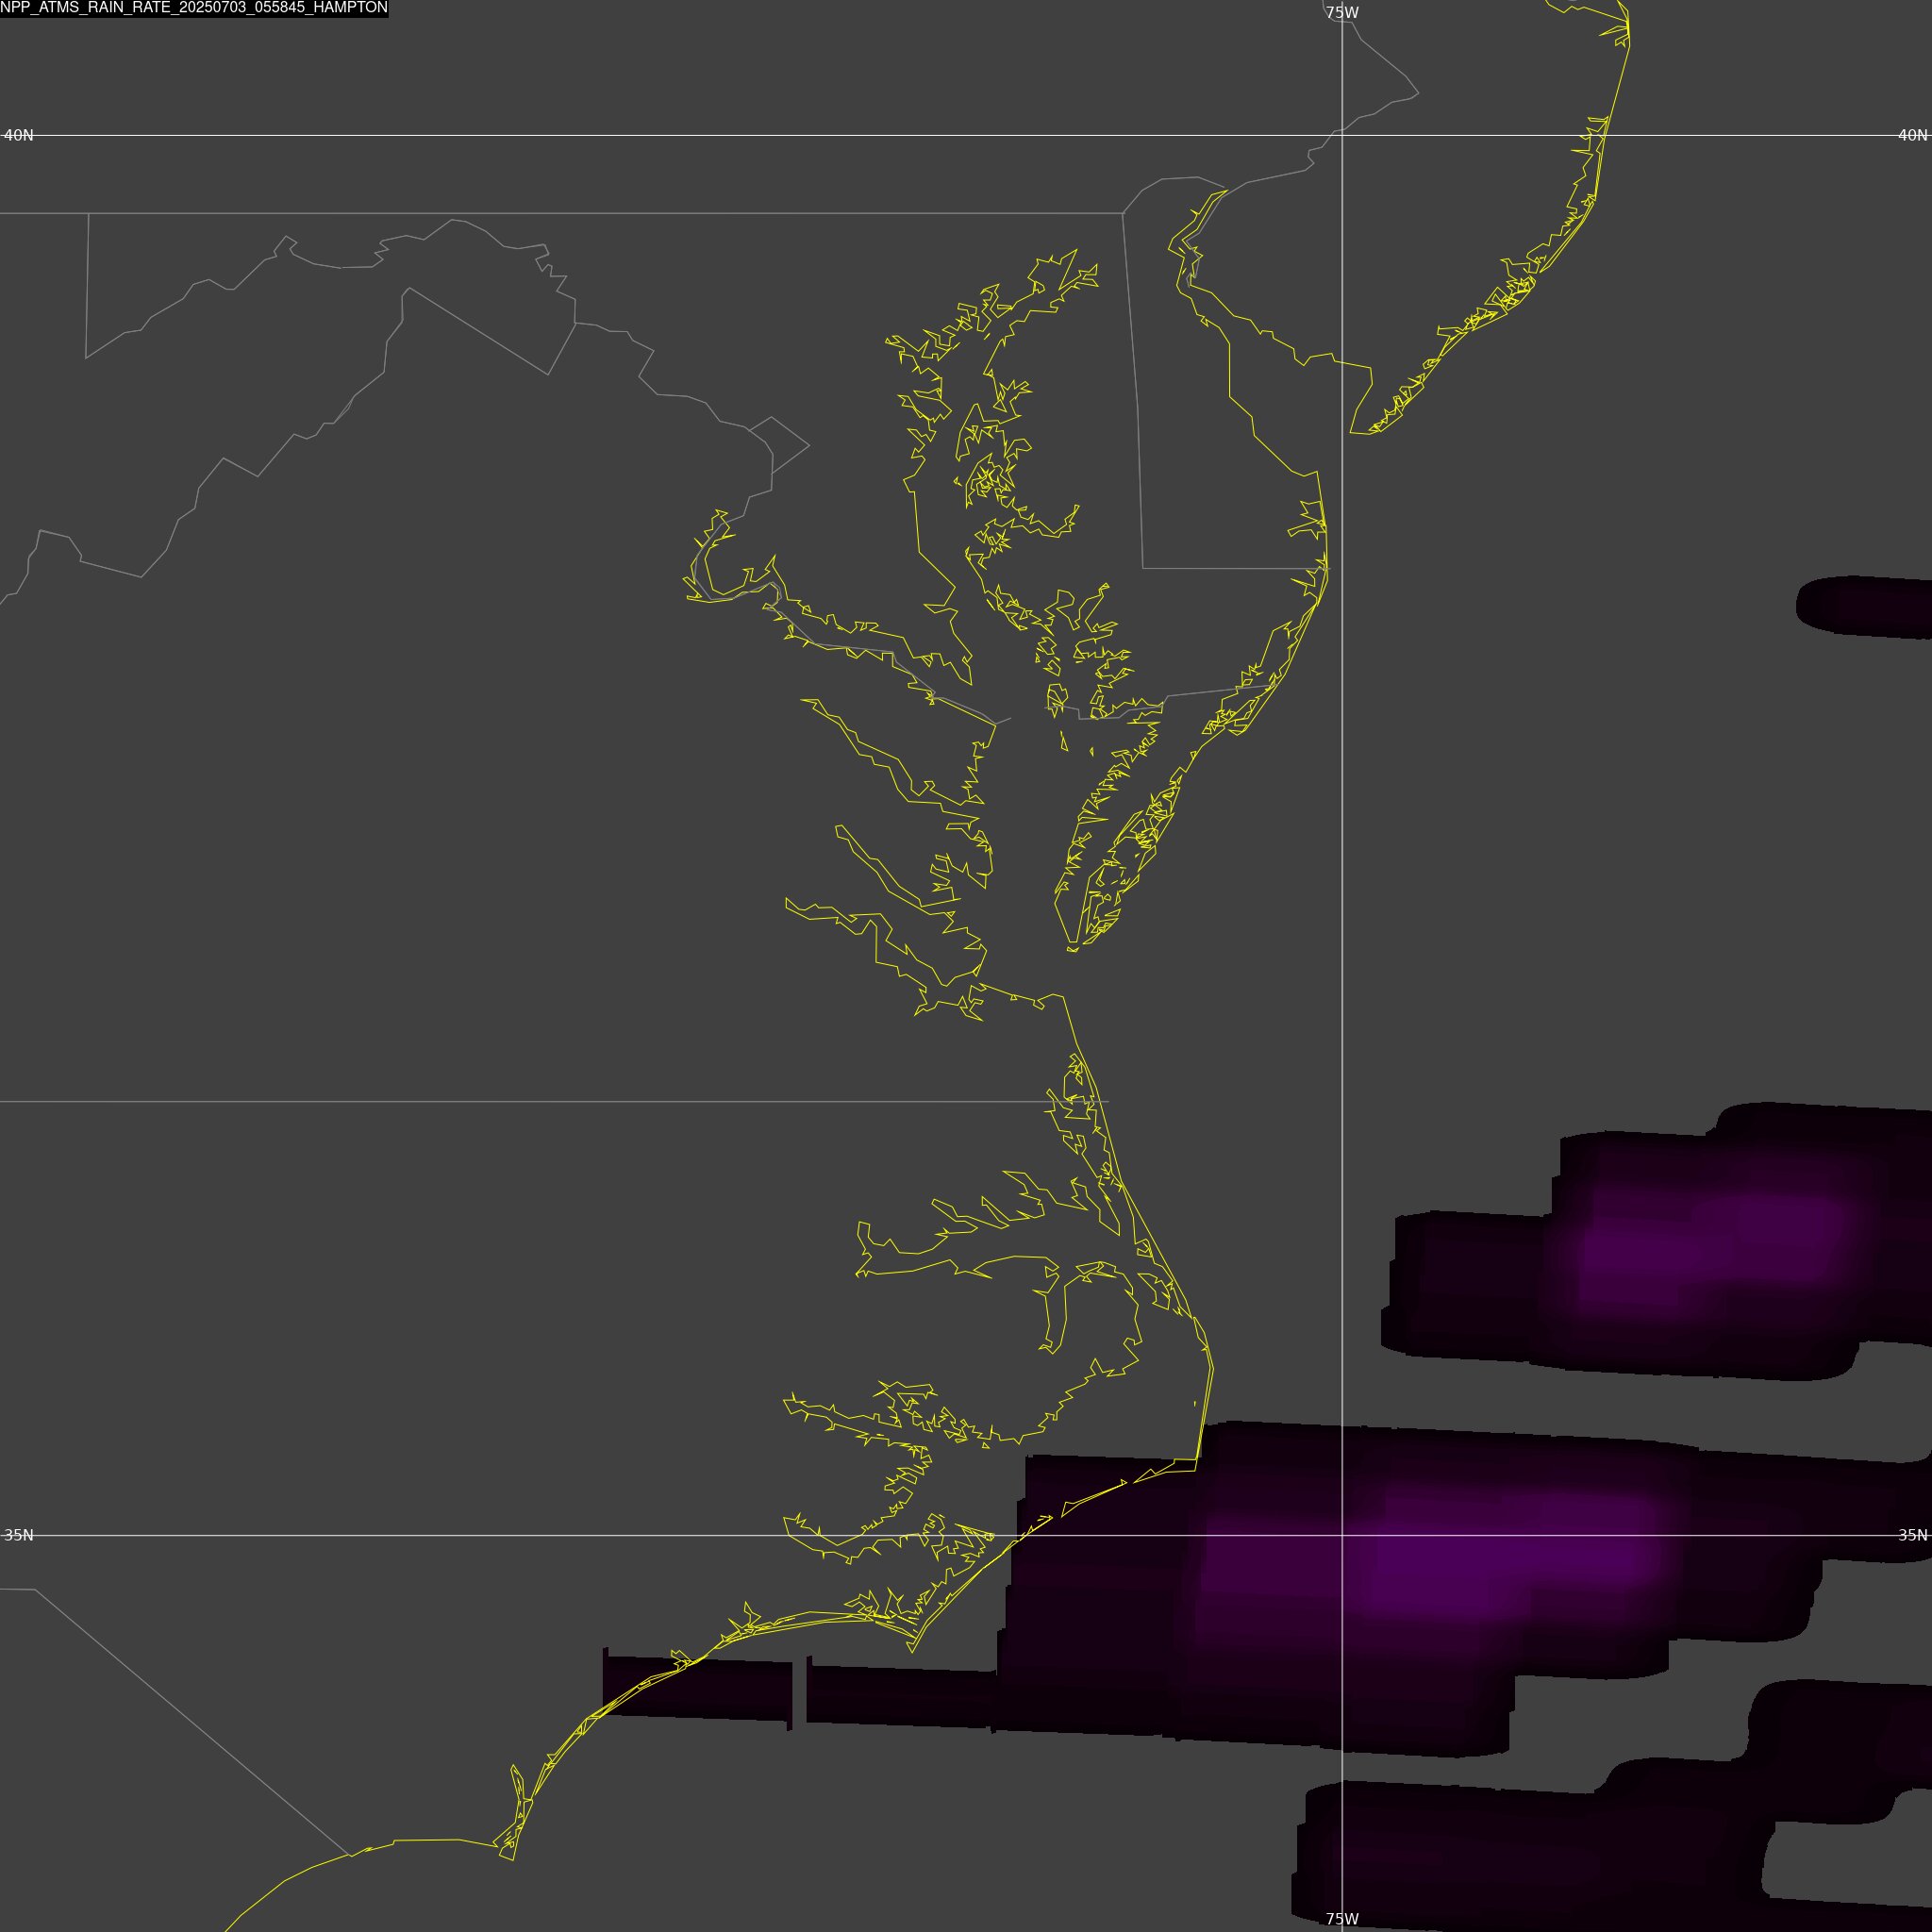
Task: Click the left 40N latitude label
Action: tap(19, 135)
